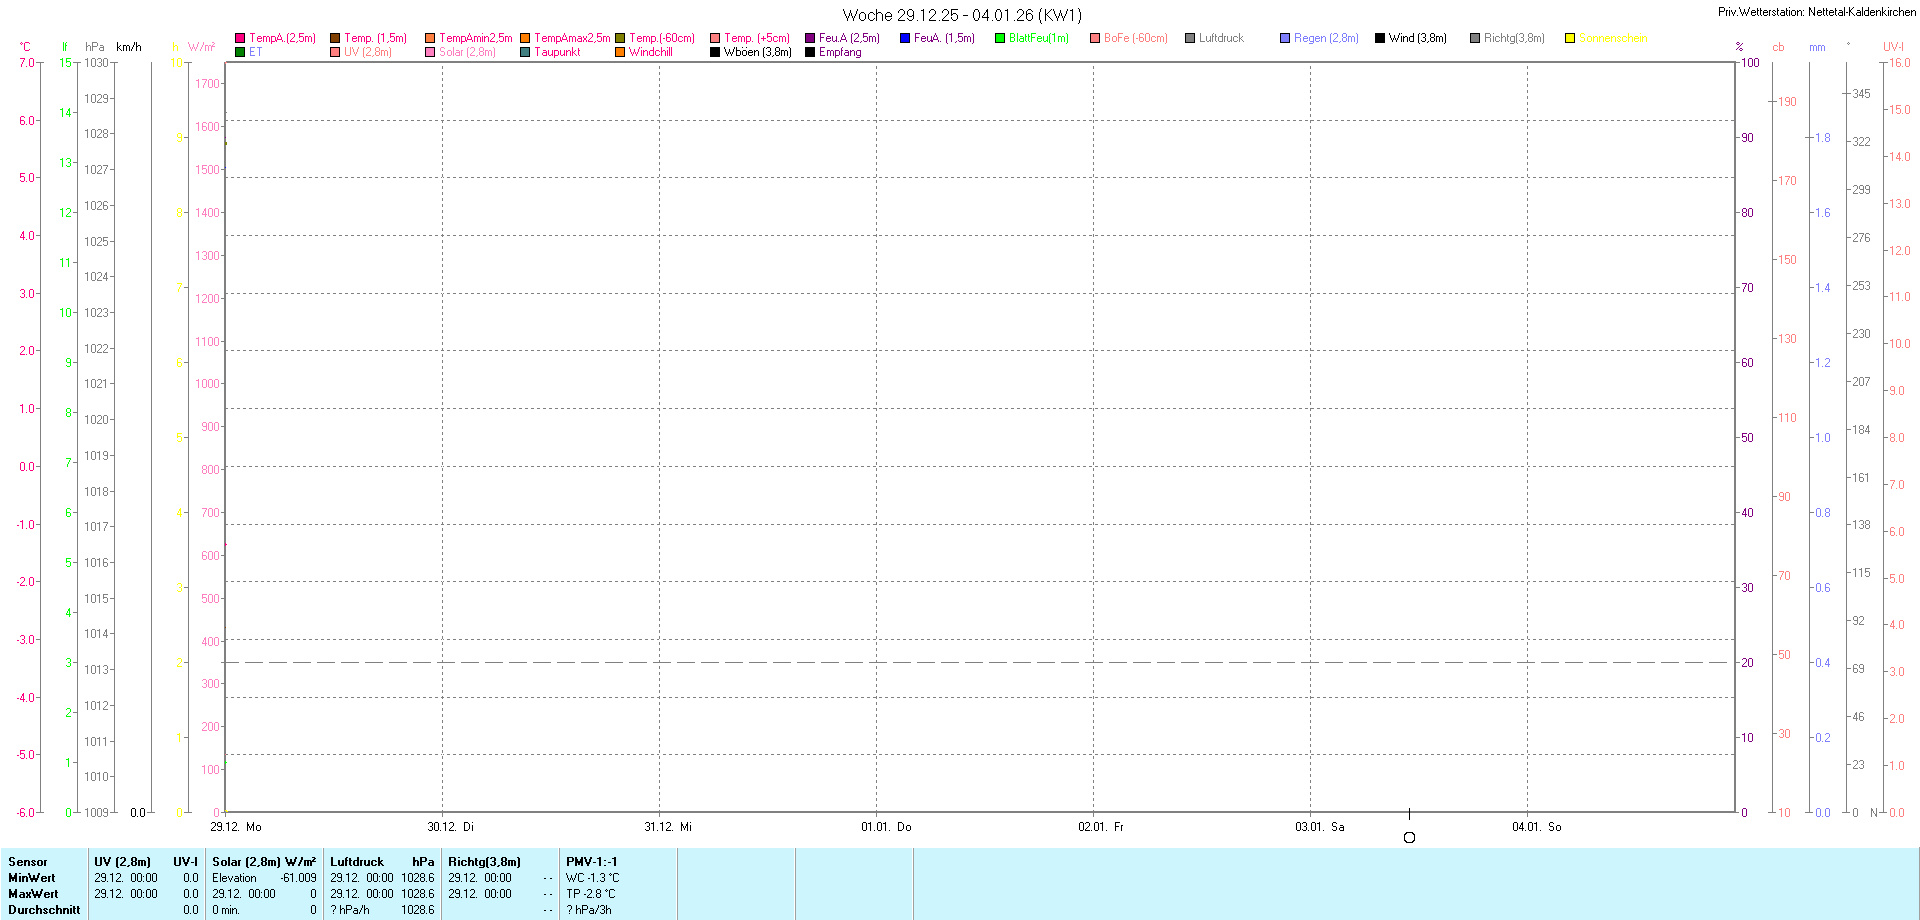Viewport: 1920px width, 920px height.
Task: Click the TempA.(2,5m) legend color square
Action: [240, 38]
